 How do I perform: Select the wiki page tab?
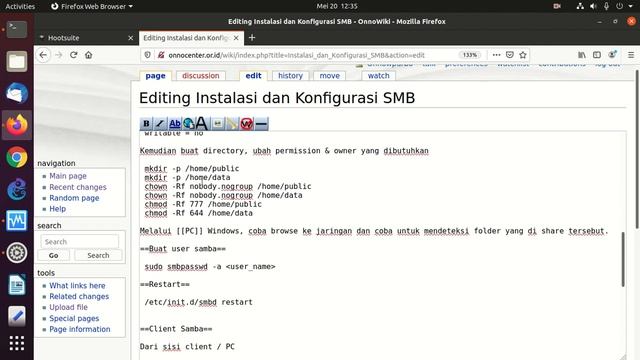point(155,76)
